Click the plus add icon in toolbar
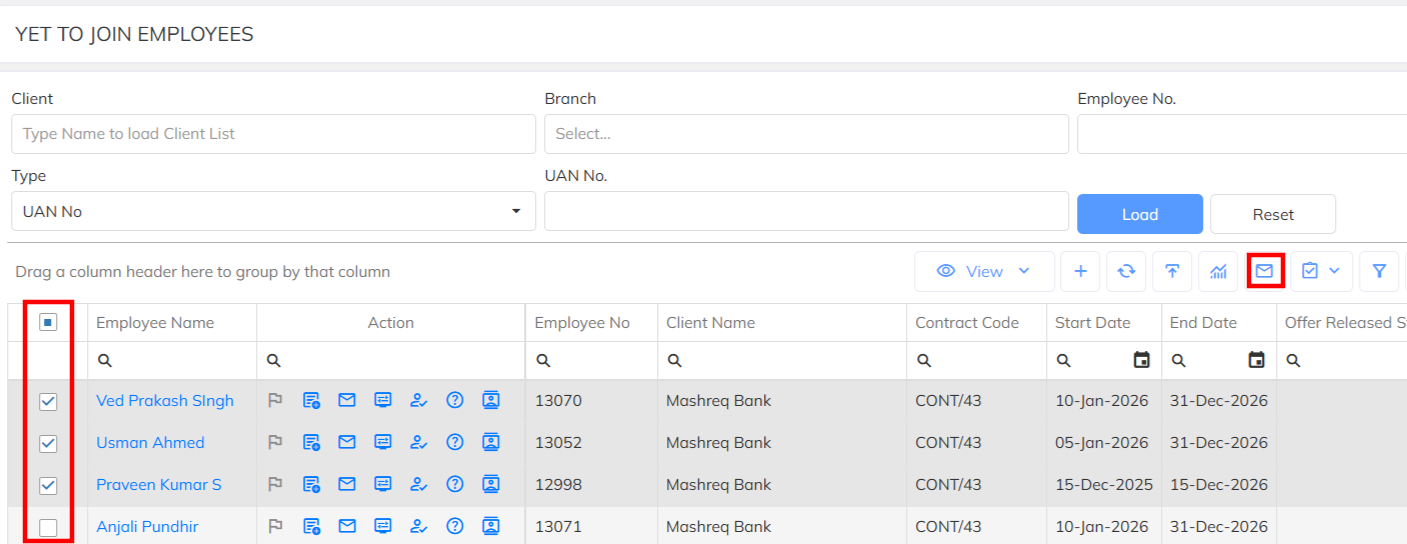Image resolution: width=1407 pixels, height=544 pixels. point(1080,271)
